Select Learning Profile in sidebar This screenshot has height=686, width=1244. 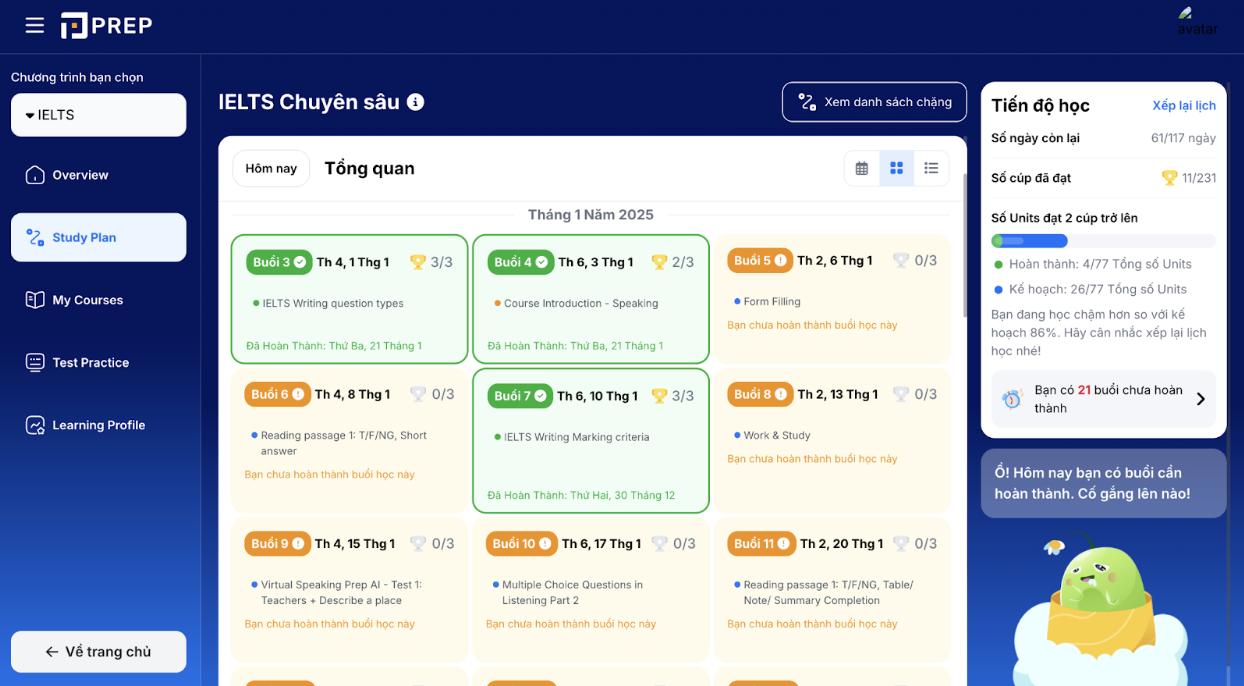tap(98, 425)
